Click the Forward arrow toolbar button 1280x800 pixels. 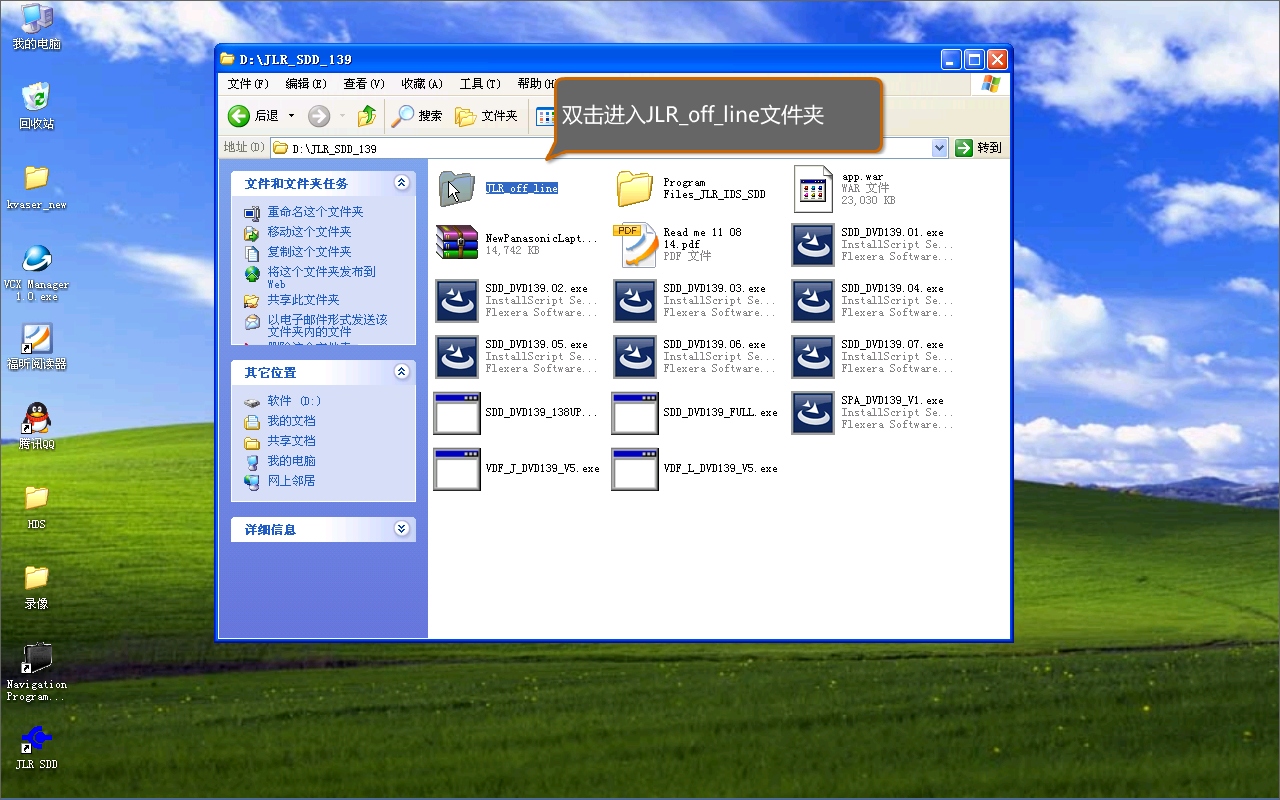[319, 116]
